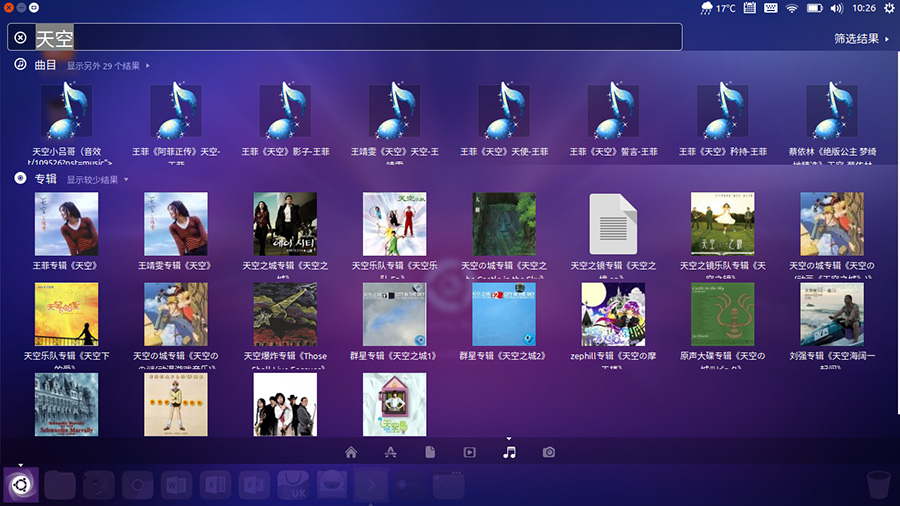This screenshot has width=900, height=506.
Task: Open the 天空之镜乐队专辑 album
Action: point(723,234)
